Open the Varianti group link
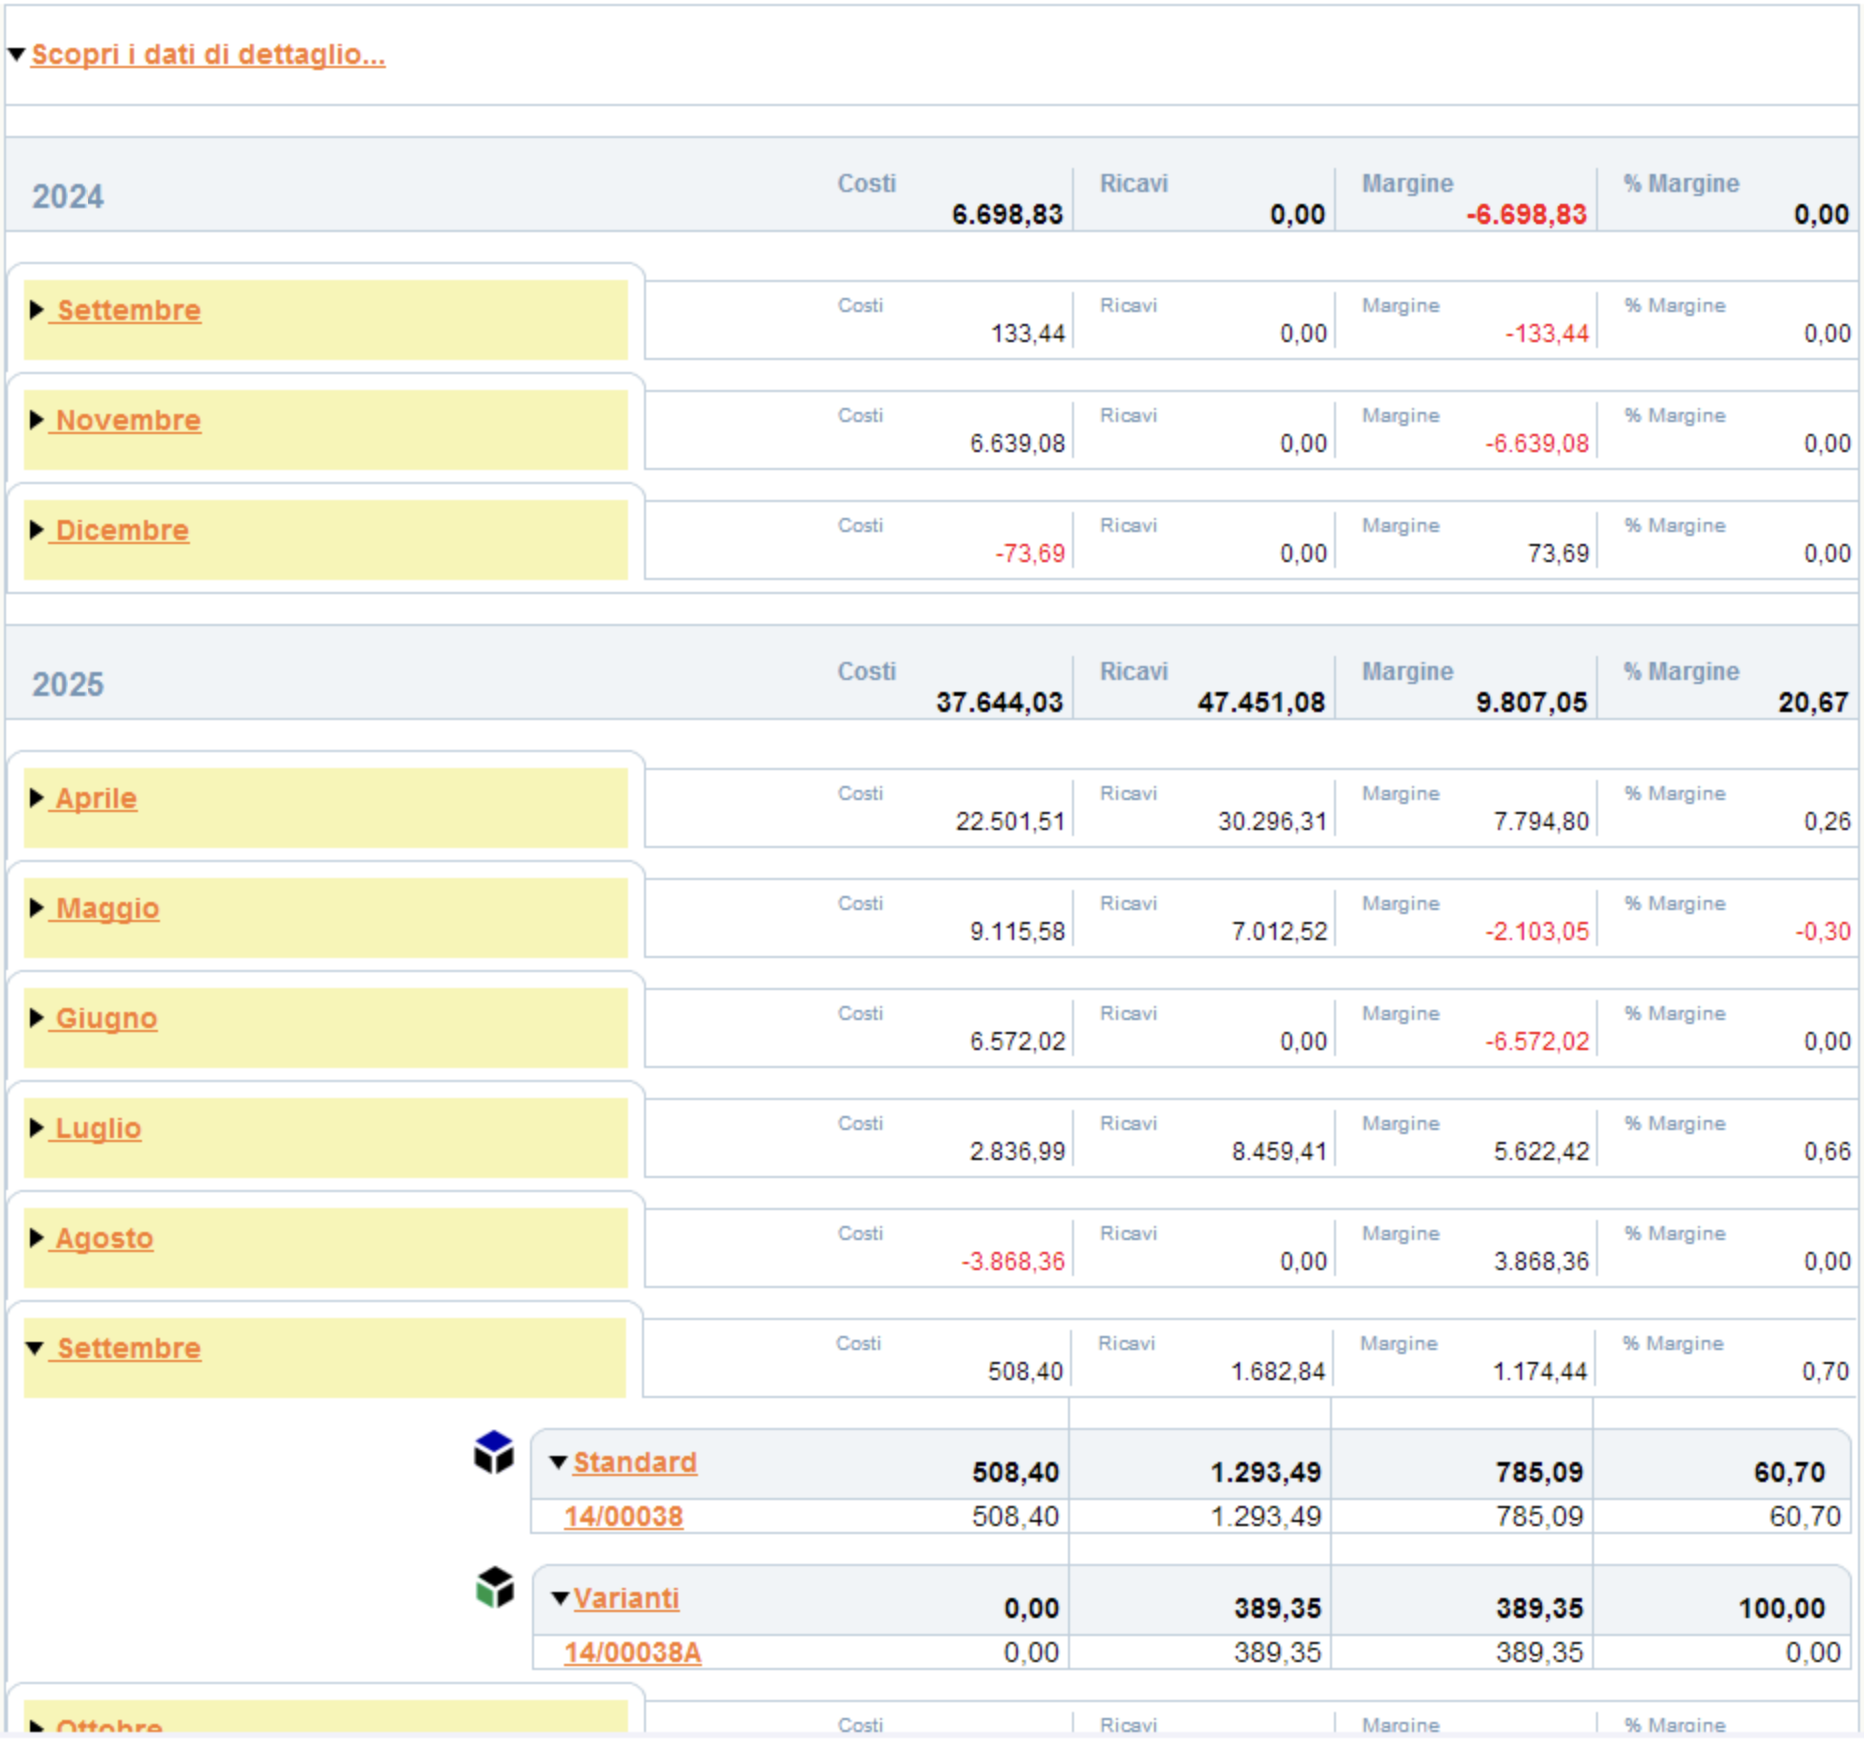This screenshot has width=1864, height=1742. coord(626,1598)
